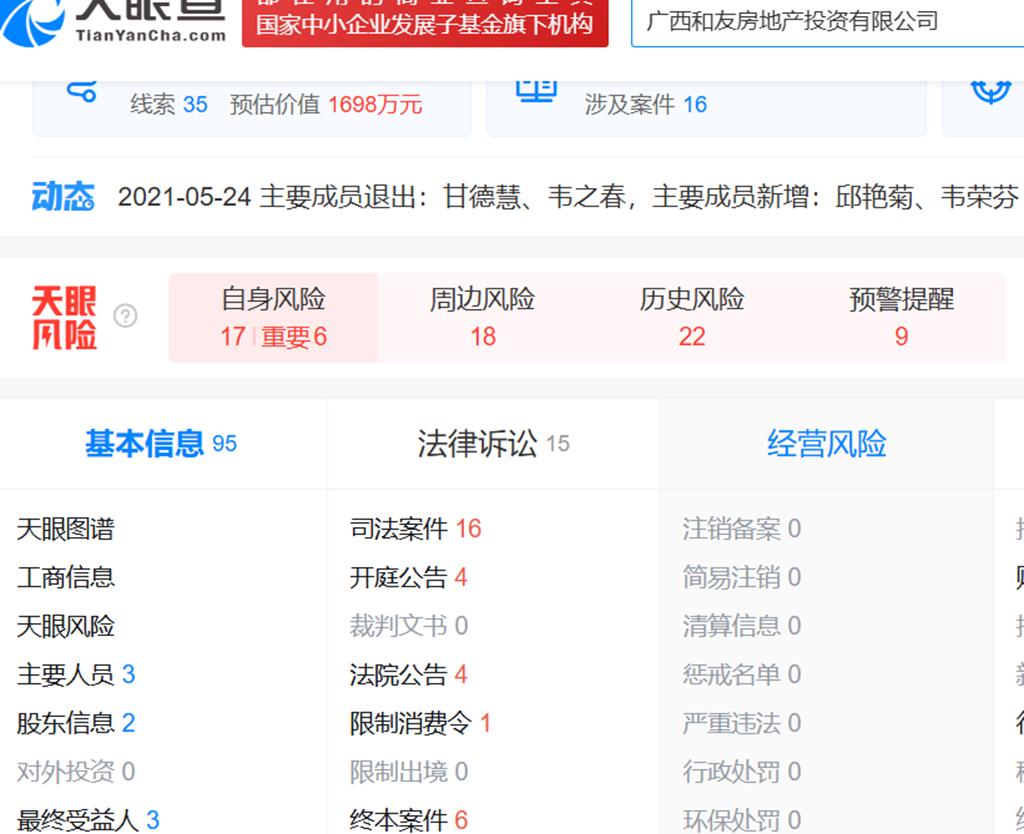Open 限制消费令 1
The image size is (1024, 834).
(x=421, y=723)
